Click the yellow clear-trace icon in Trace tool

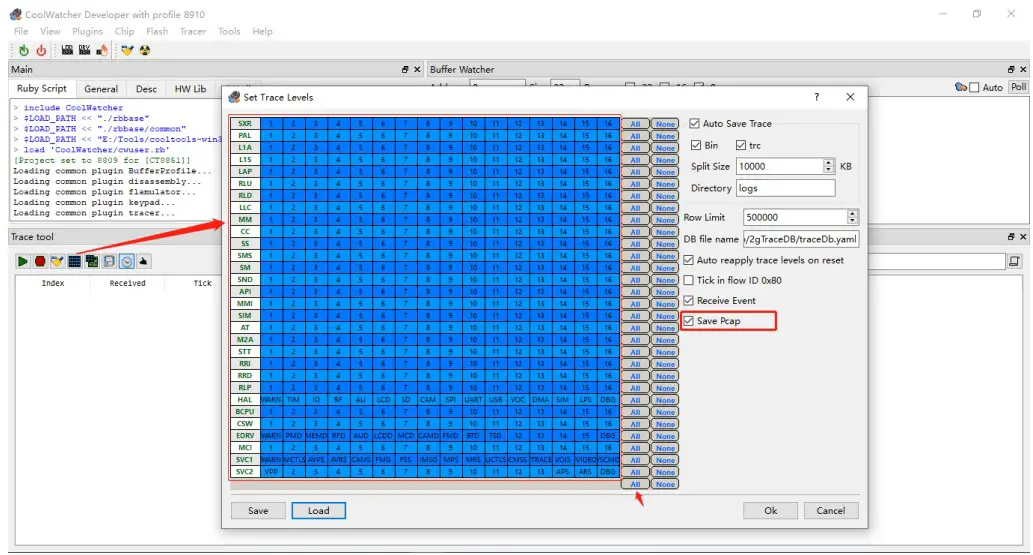click(57, 262)
